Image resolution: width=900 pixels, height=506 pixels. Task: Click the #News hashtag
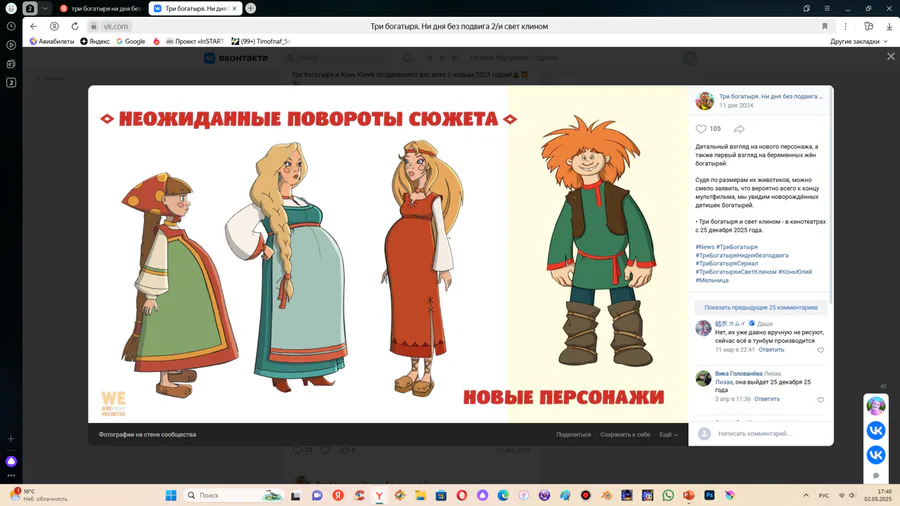[705, 247]
